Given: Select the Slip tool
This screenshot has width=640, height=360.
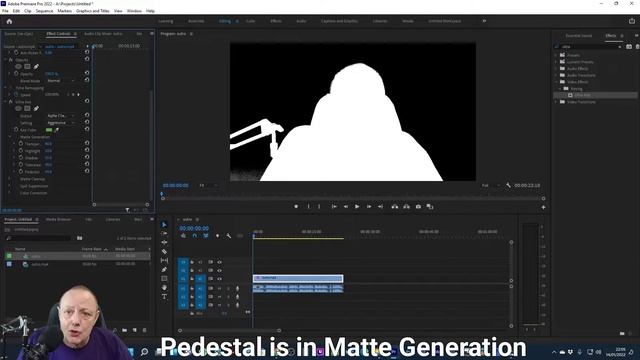Looking at the screenshot, I should [x=164, y=260].
